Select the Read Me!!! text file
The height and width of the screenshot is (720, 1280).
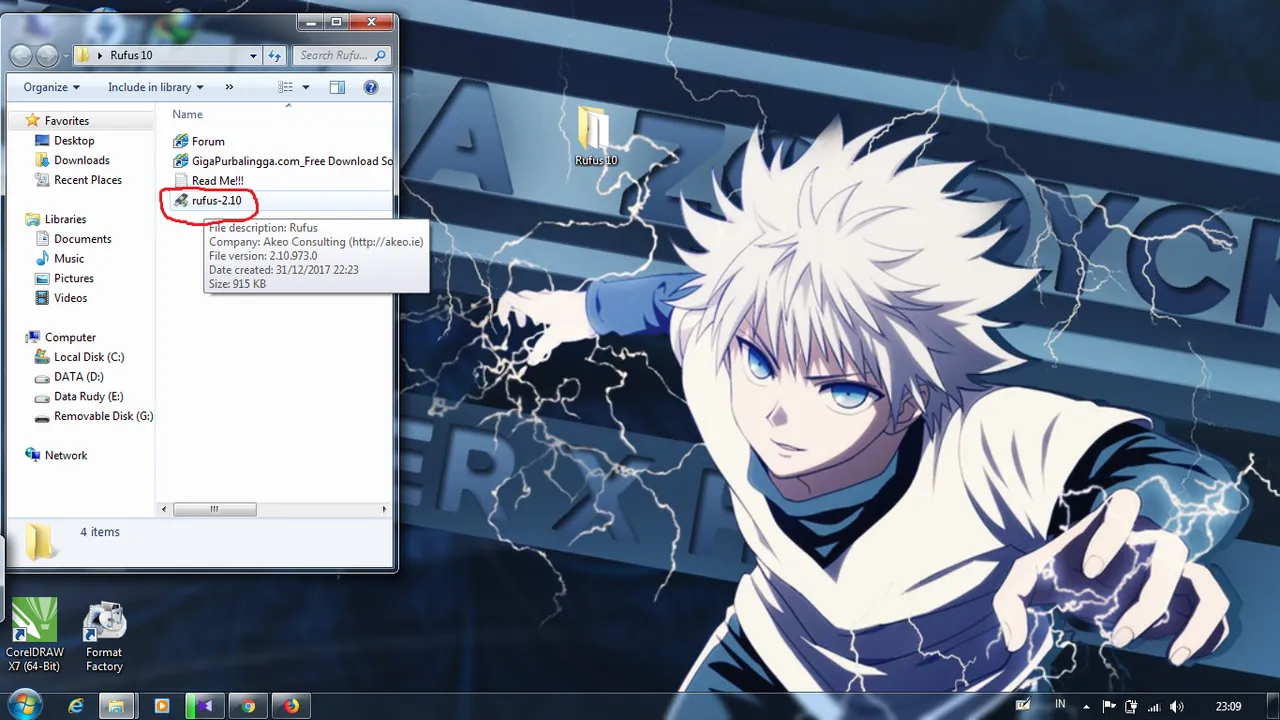pos(208,180)
